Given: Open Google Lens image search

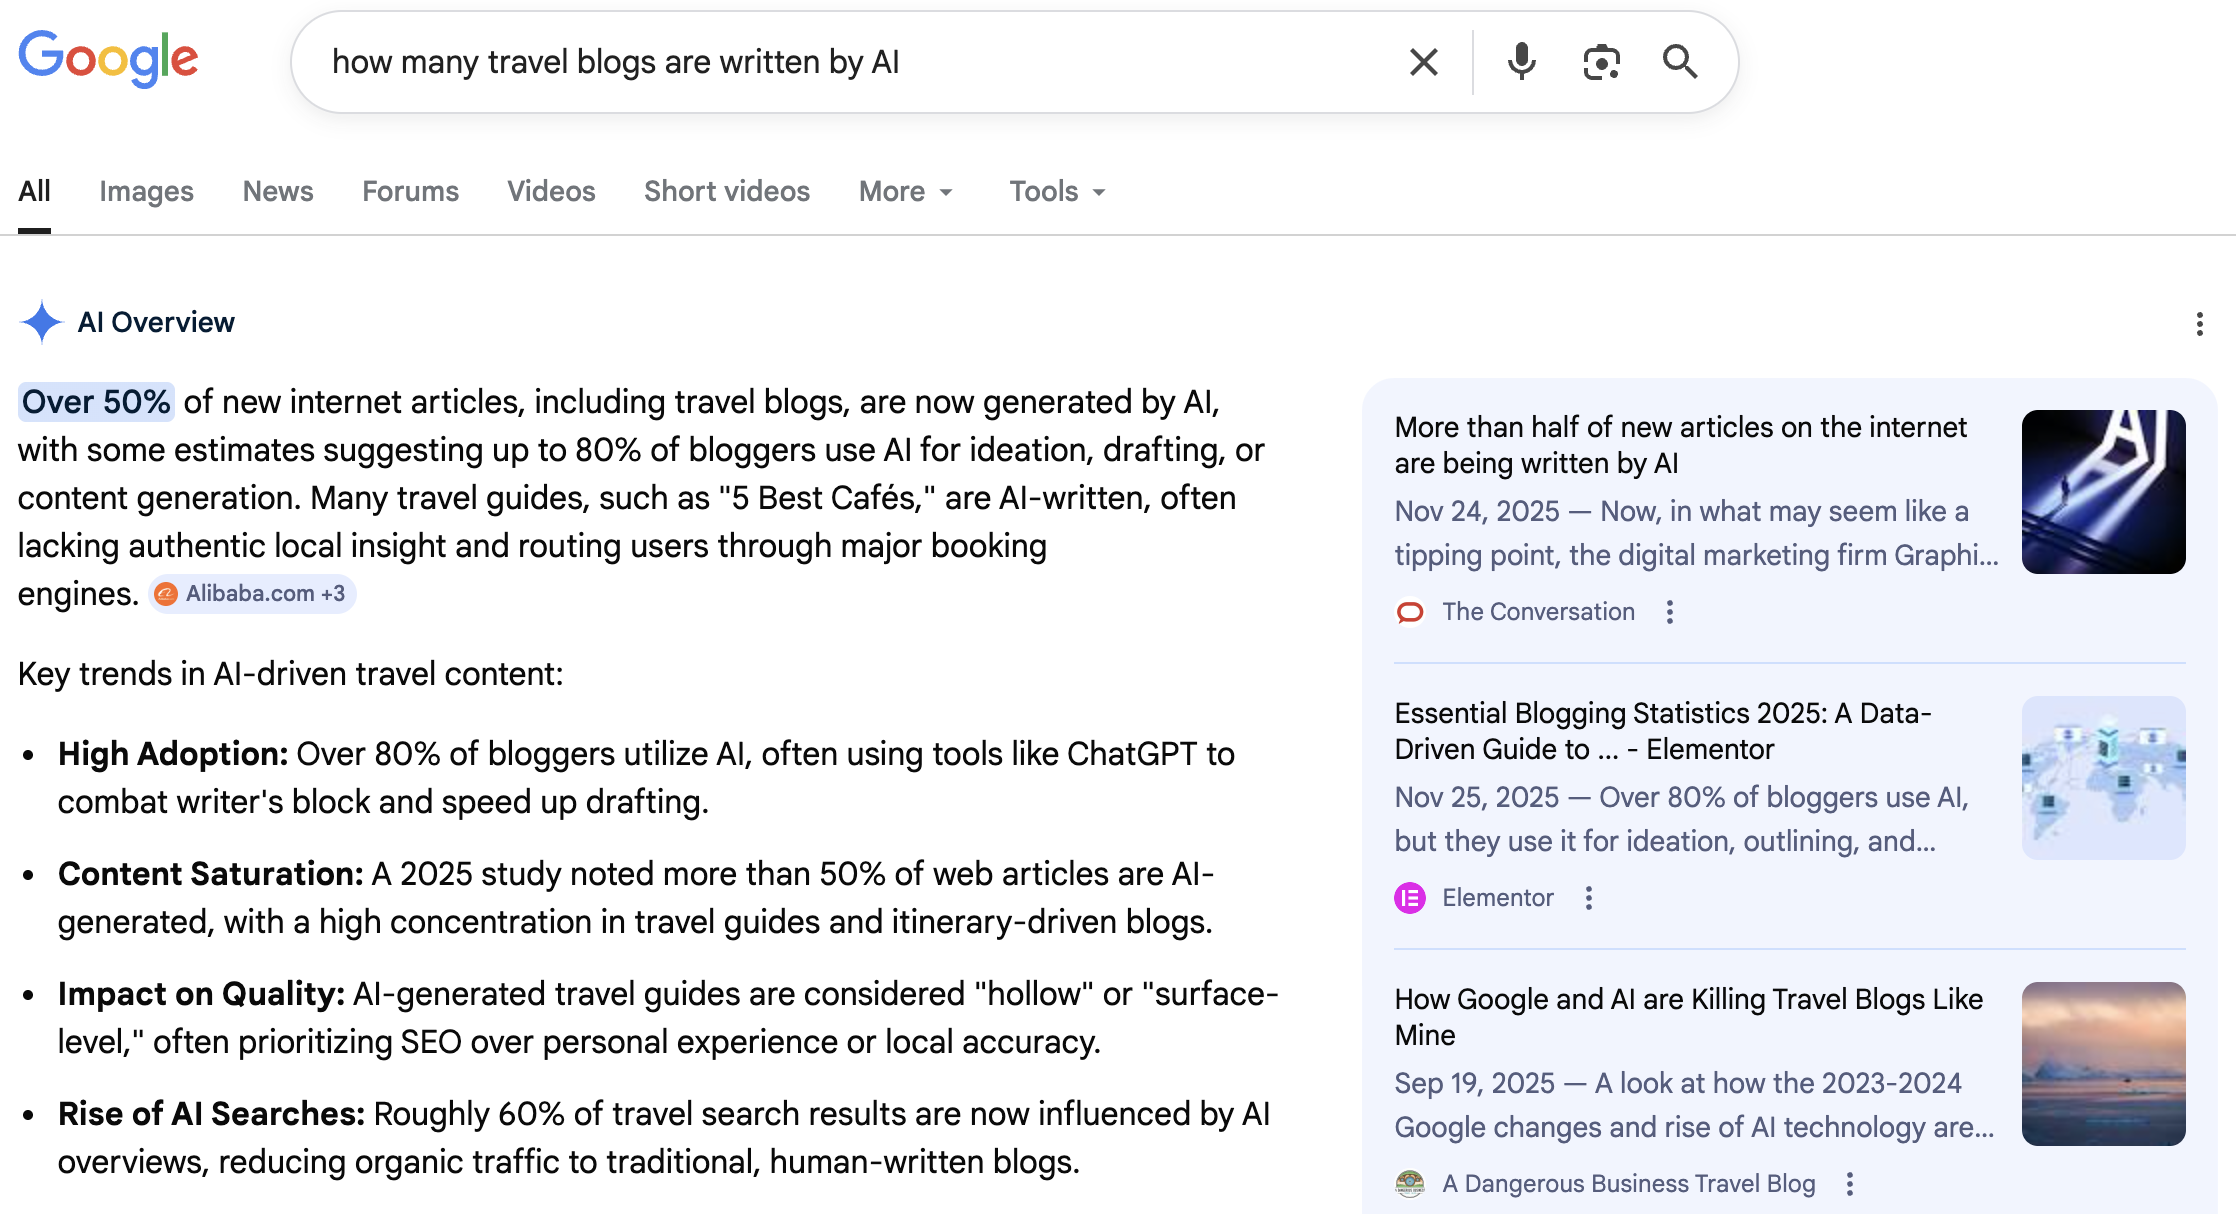Looking at the screenshot, I should tap(1600, 62).
